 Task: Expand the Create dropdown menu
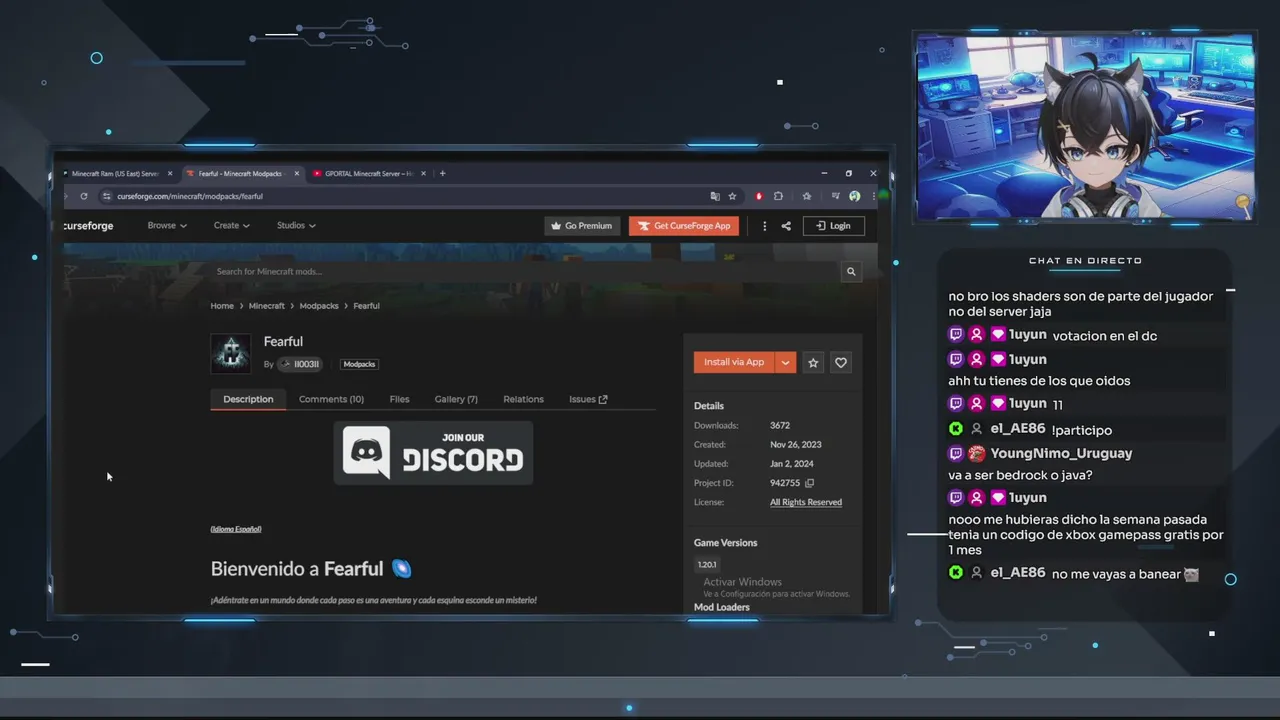(232, 226)
